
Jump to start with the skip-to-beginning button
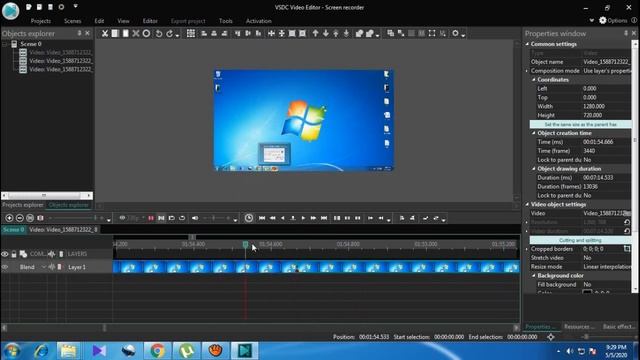[262, 218]
